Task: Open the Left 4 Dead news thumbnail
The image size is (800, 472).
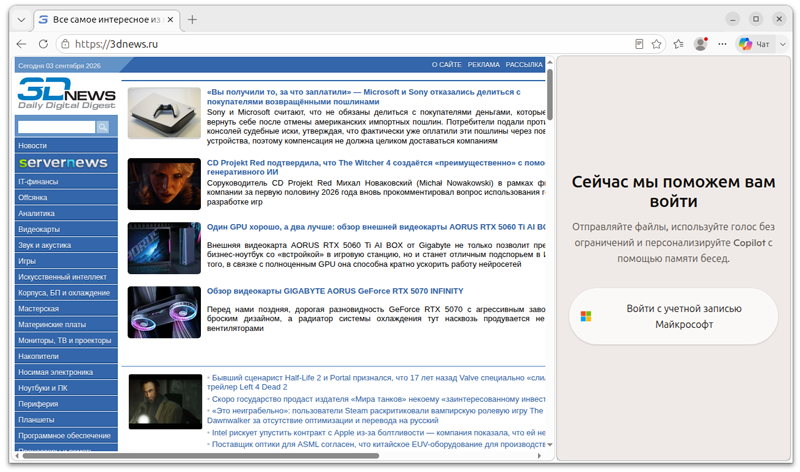Action: tap(165, 402)
